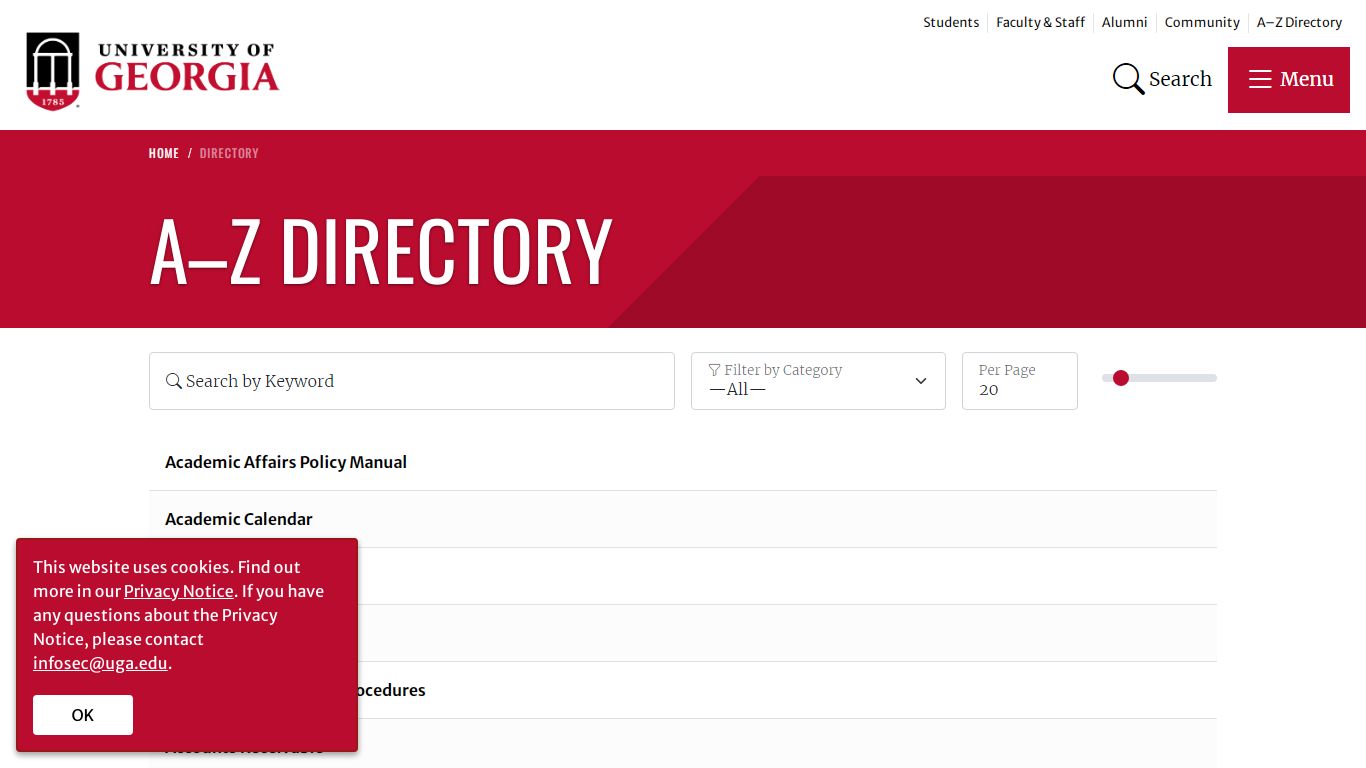Click the category dropdown chevron arrow
1366x768 pixels.
pos(921,381)
